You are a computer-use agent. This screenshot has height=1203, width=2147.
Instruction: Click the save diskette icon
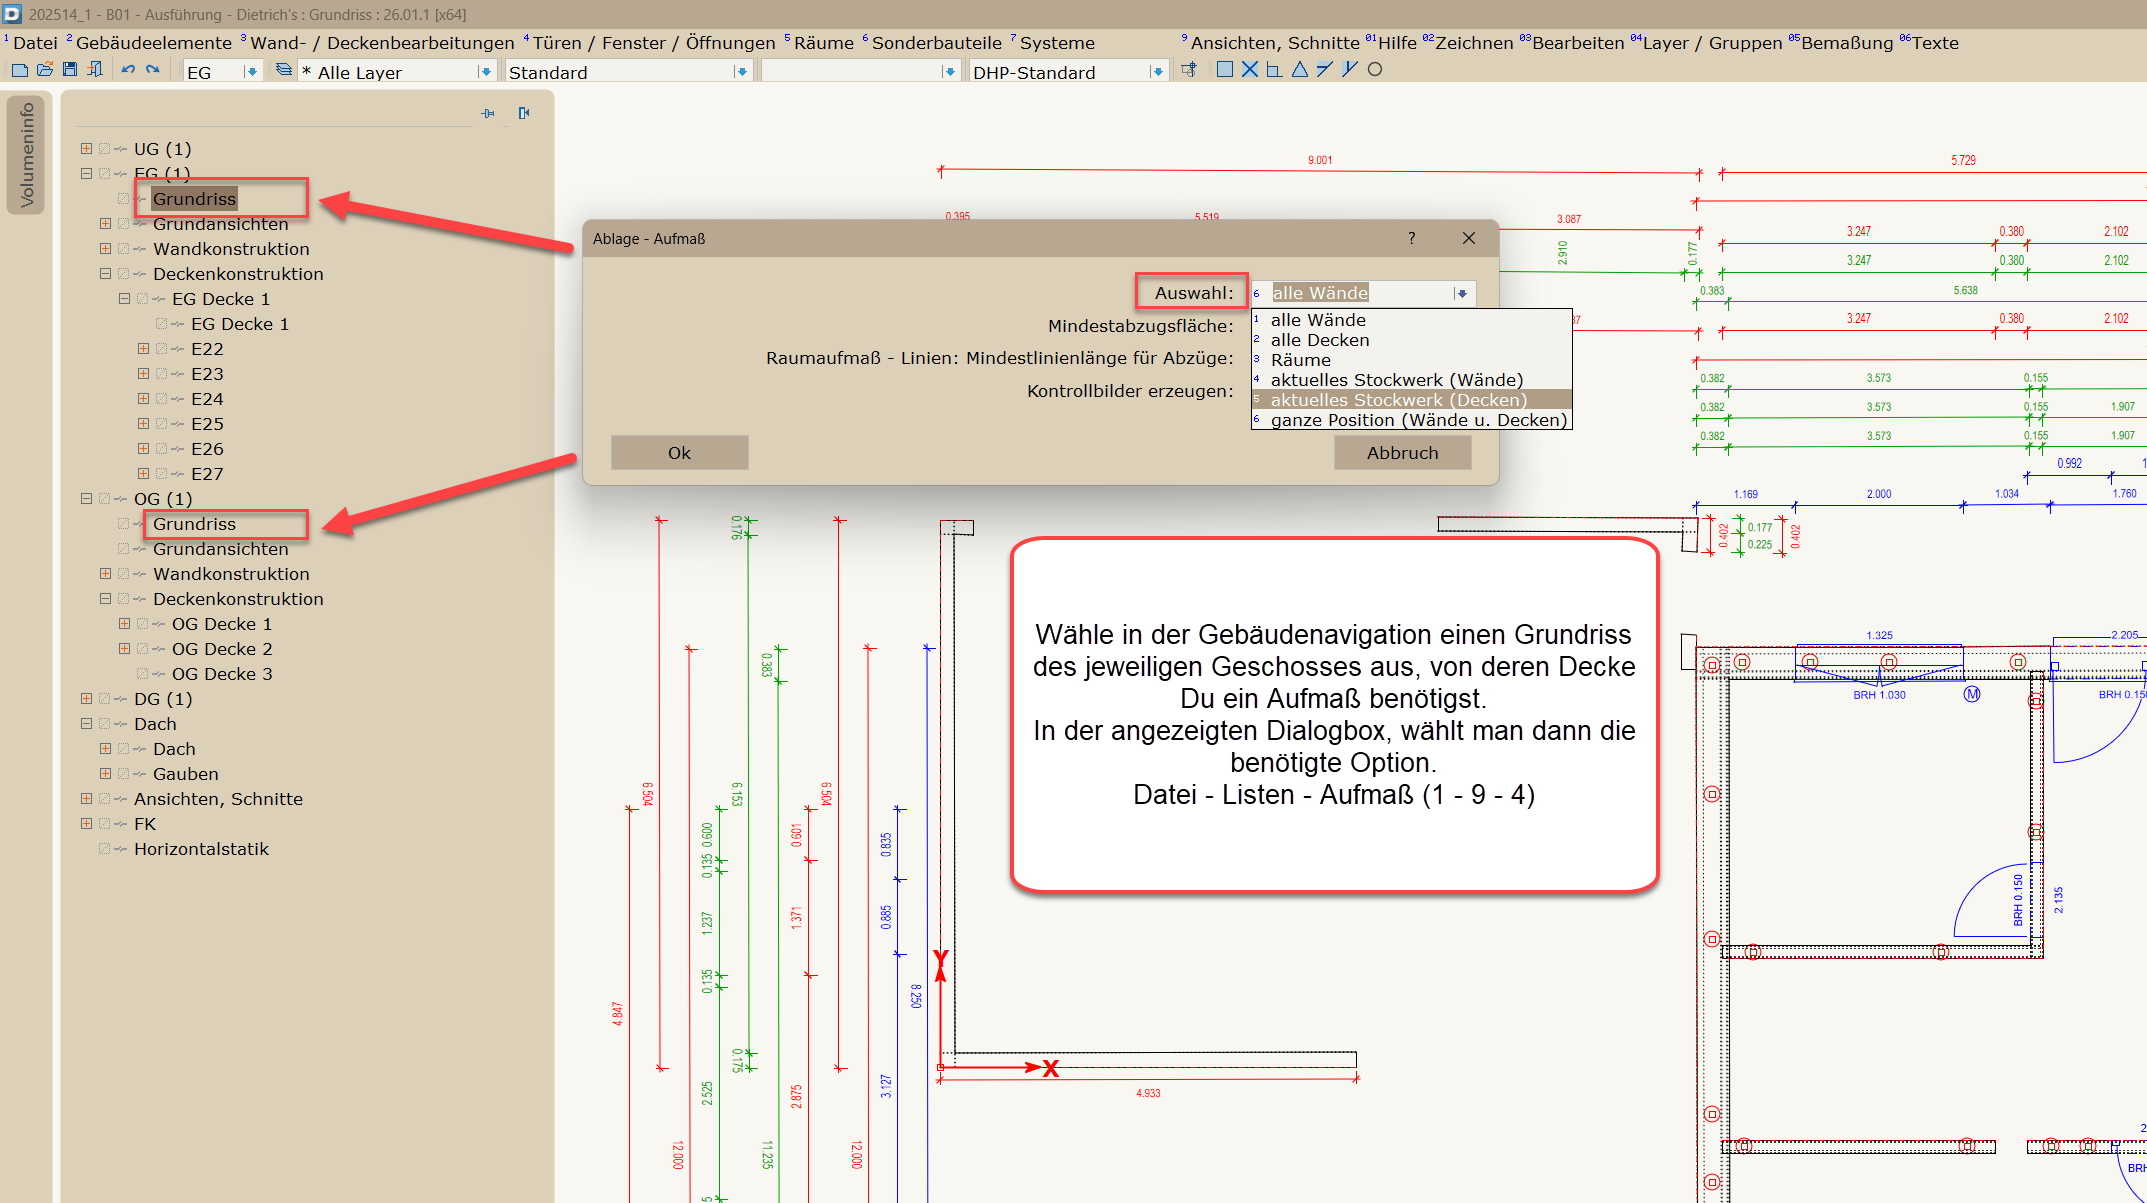[70, 70]
